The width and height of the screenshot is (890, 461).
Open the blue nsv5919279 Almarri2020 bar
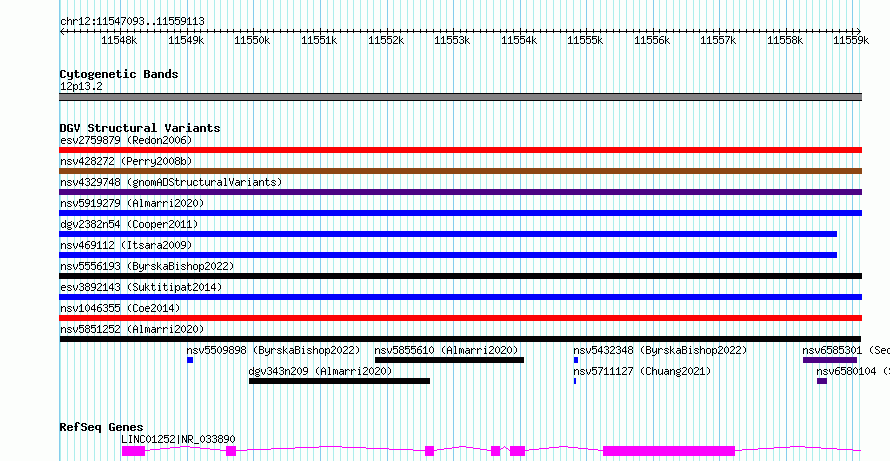(x=460, y=213)
